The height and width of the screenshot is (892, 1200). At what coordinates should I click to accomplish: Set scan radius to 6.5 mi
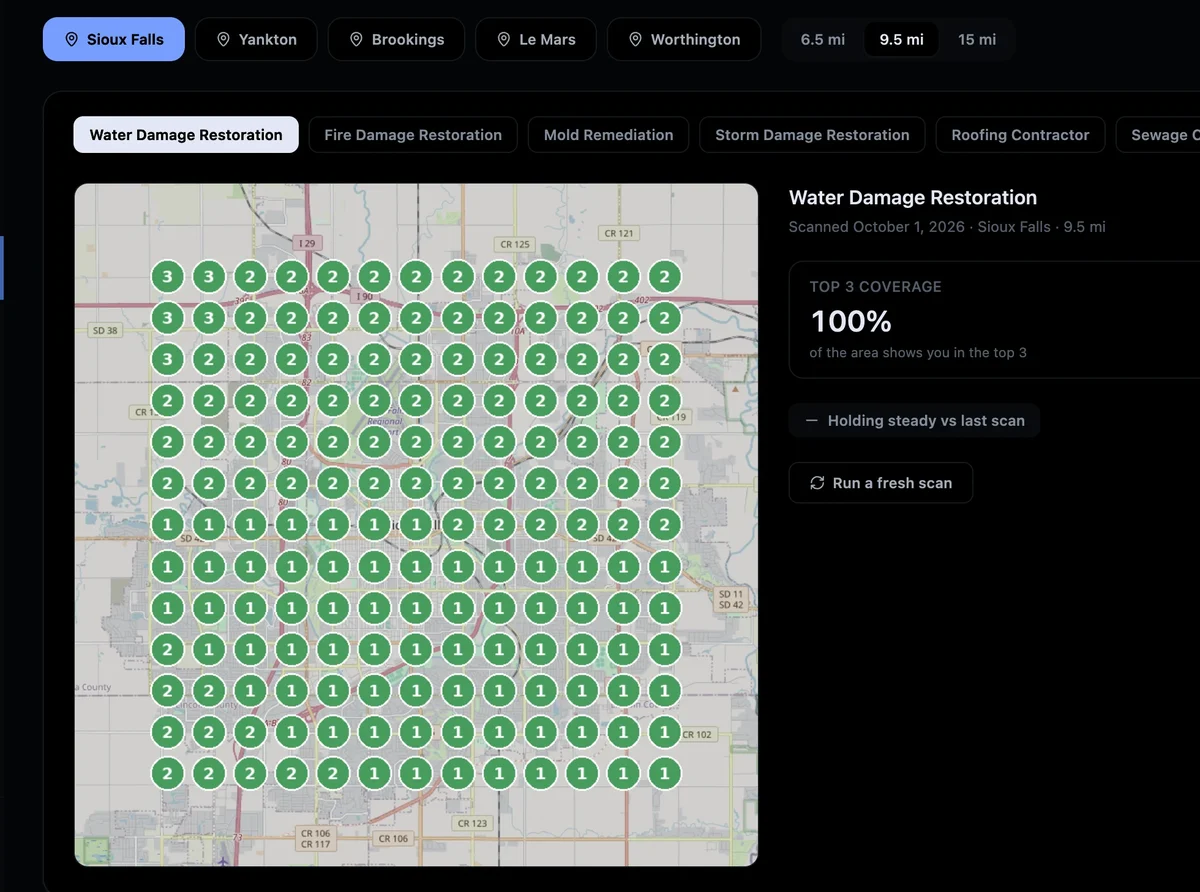pyautogui.click(x=823, y=39)
